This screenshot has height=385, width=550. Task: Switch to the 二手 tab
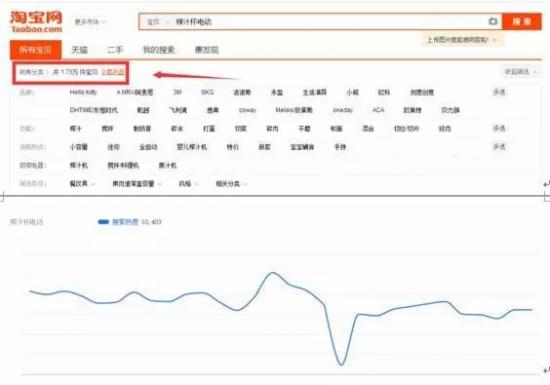[x=115, y=50]
